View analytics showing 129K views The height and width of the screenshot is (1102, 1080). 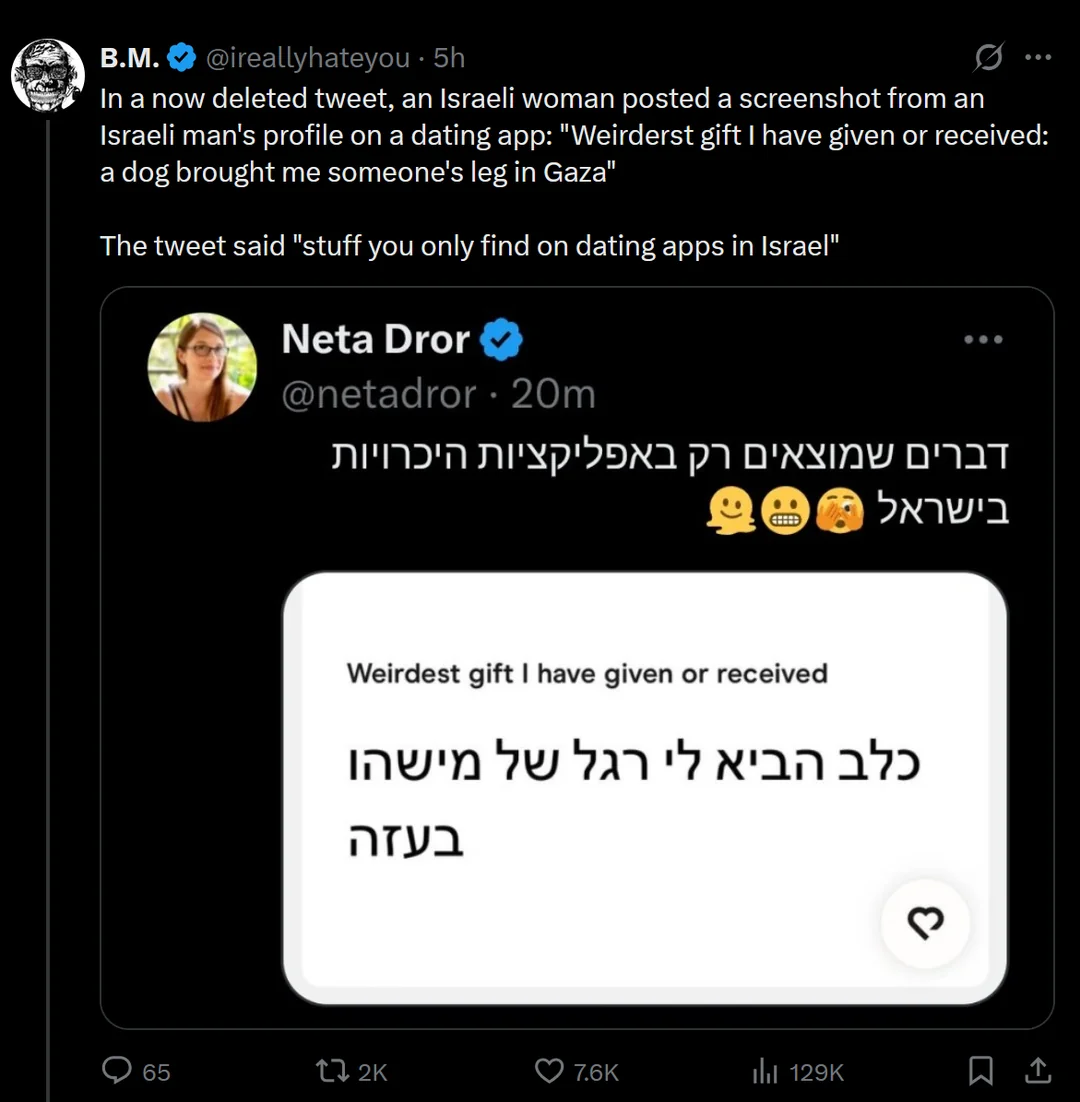click(798, 1071)
